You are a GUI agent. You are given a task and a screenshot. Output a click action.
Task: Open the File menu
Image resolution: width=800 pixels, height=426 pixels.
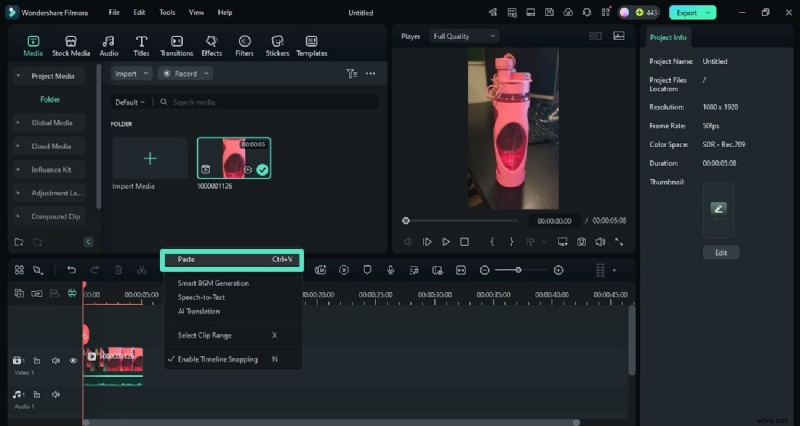coord(114,12)
